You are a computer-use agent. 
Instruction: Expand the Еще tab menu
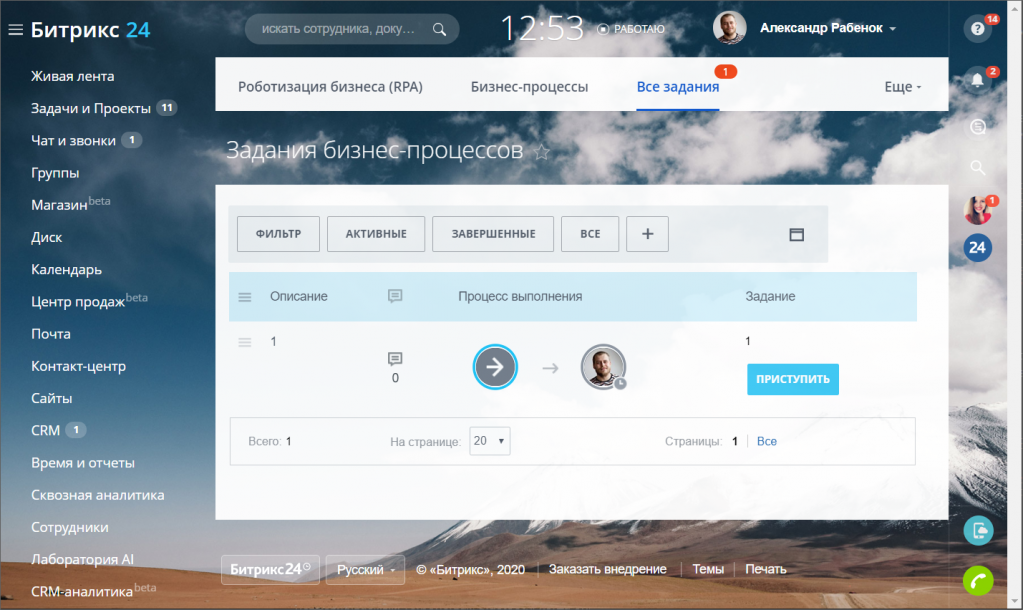coord(902,87)
